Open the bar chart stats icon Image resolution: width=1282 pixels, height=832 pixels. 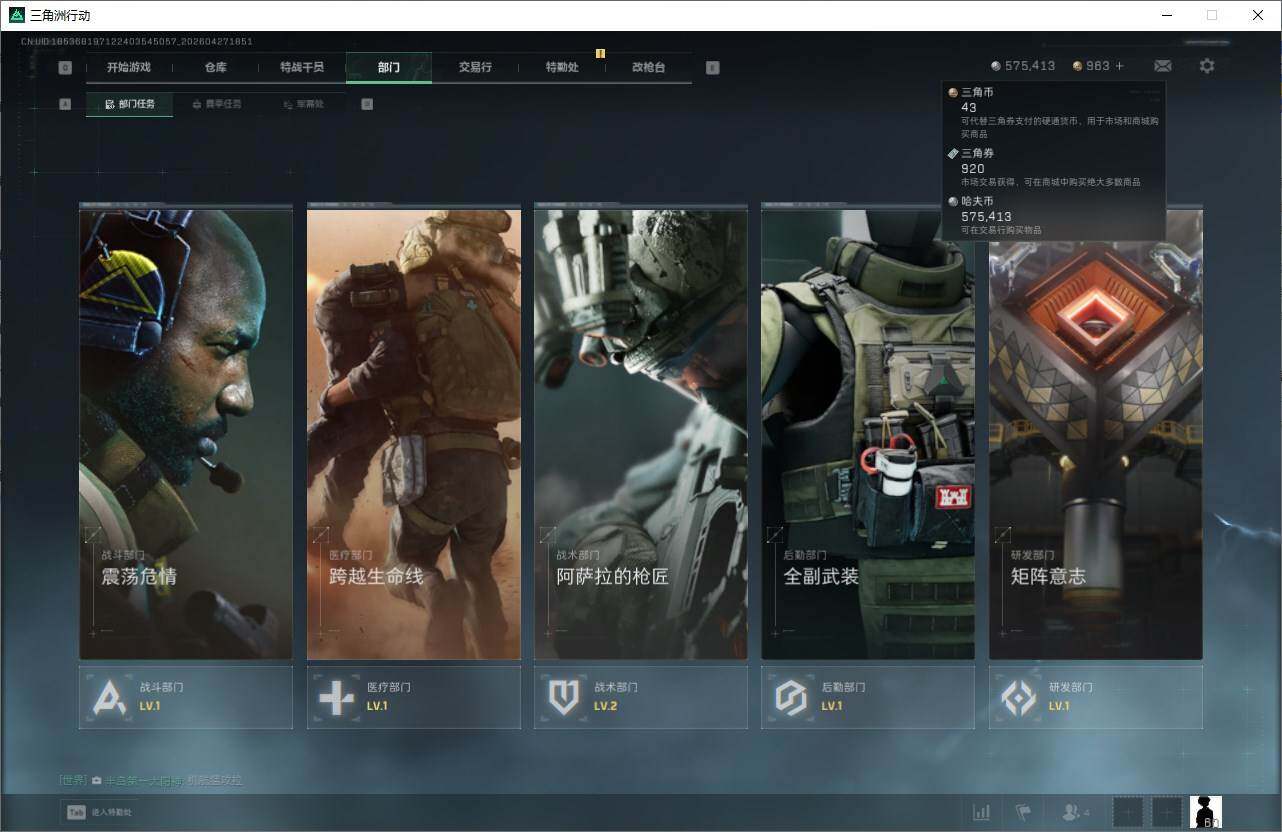pyautogui.click(x=981, y=812)
